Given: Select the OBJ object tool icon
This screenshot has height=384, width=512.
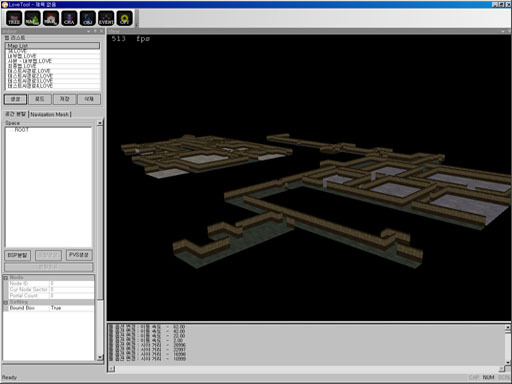Looking at the screenshot, I should 88,18.
